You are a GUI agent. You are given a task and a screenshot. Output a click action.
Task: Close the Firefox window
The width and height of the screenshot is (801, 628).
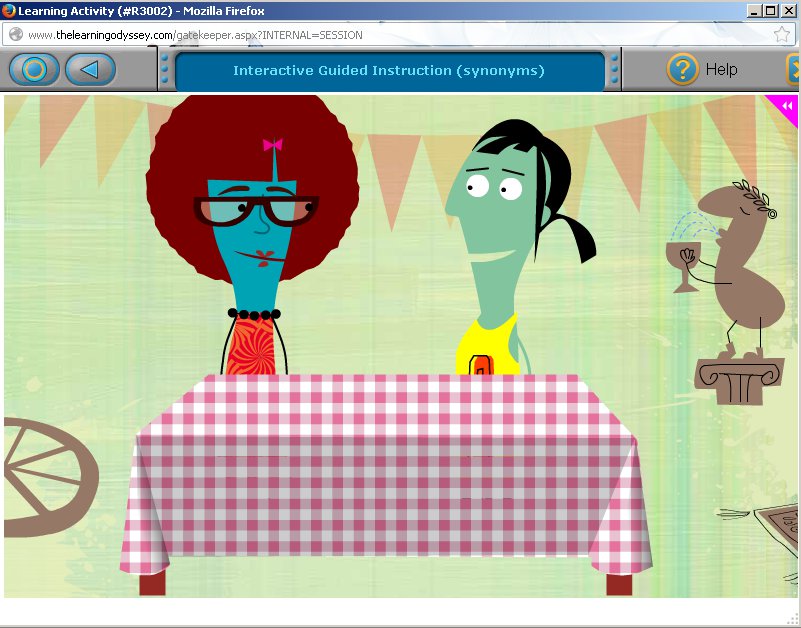788,10
